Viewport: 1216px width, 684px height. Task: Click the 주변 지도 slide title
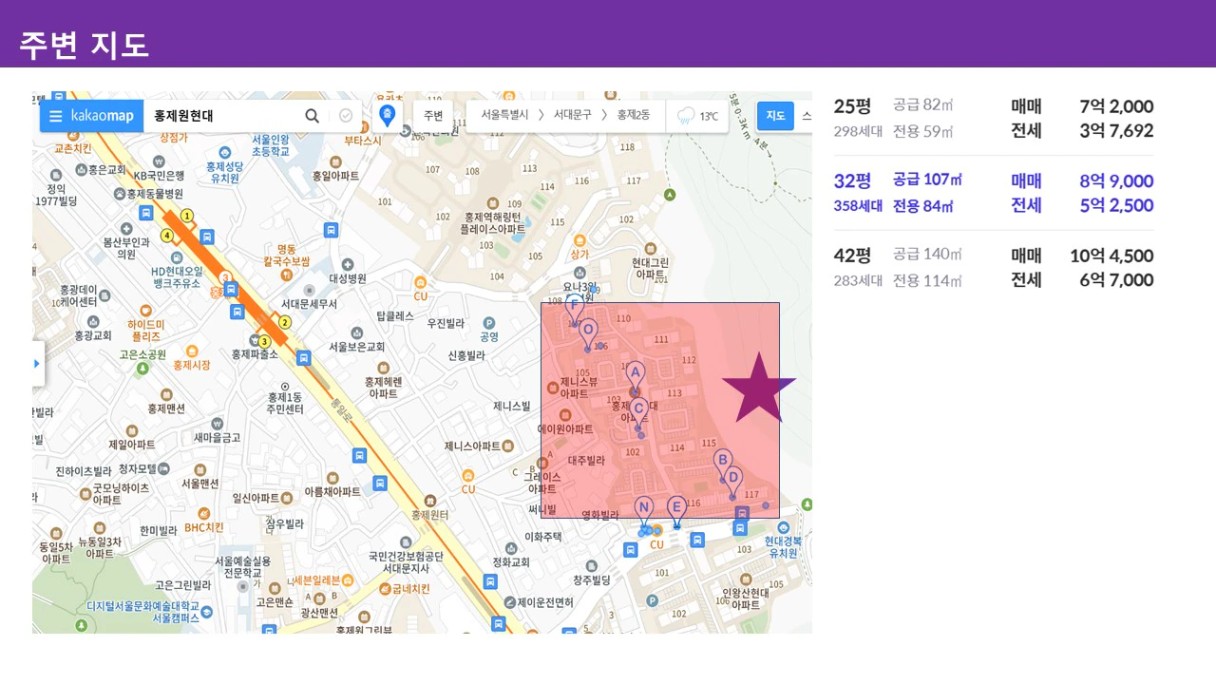[84, 45]
